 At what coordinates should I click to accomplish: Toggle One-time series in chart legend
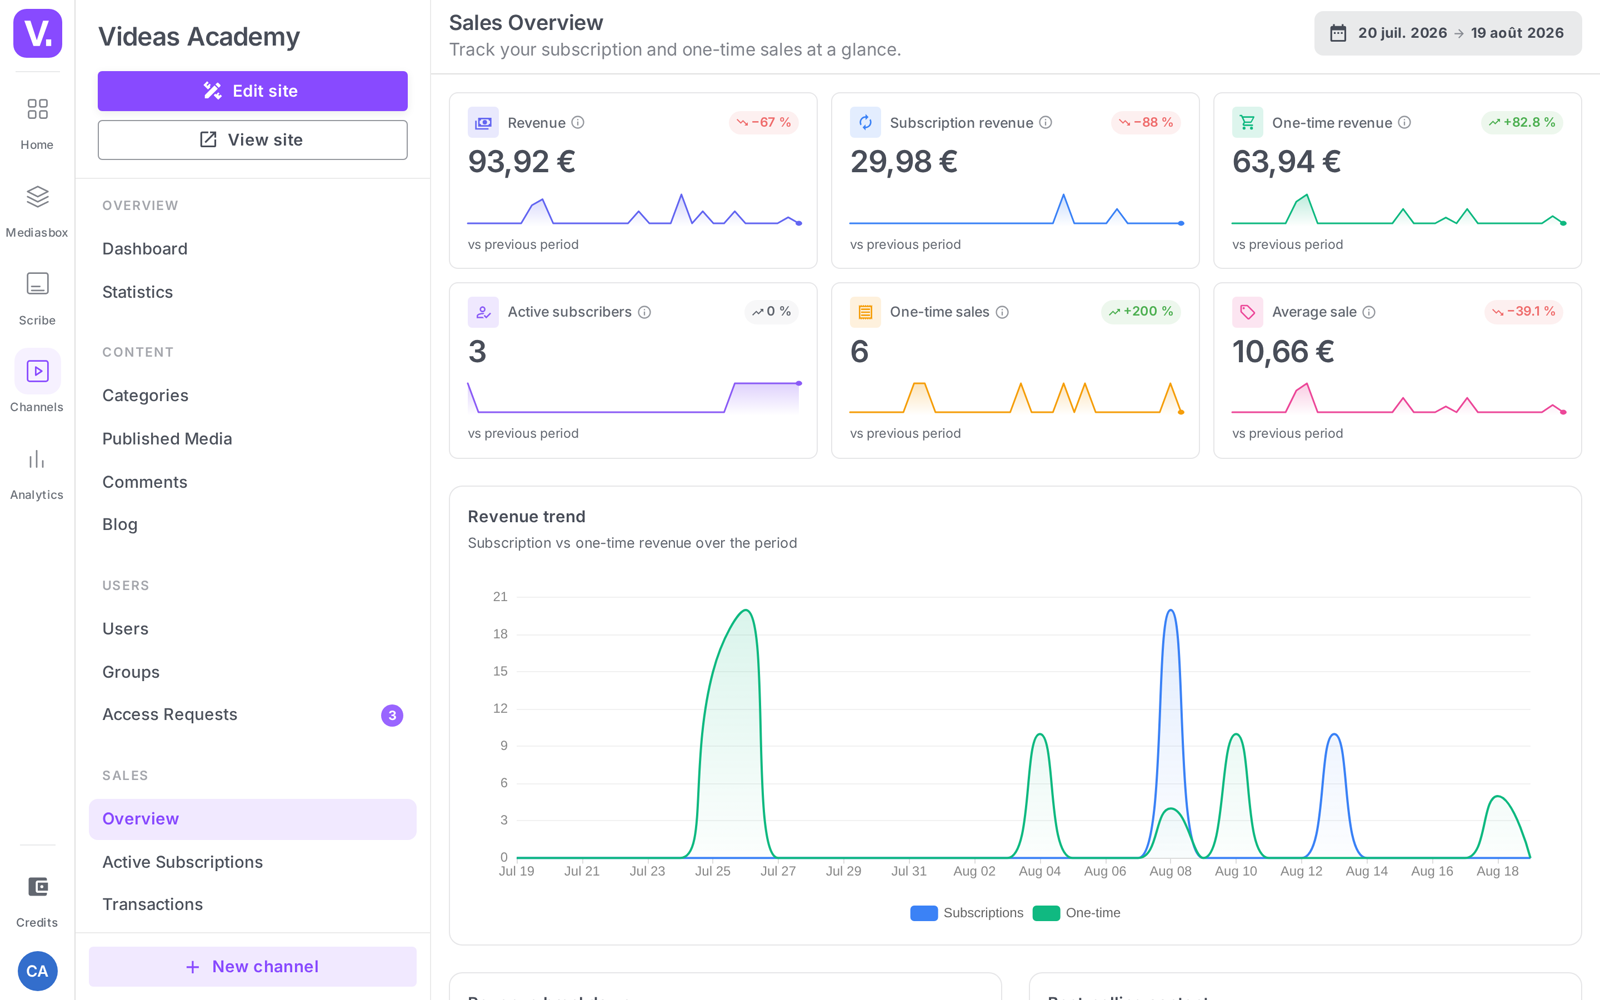click(1077, 913)
